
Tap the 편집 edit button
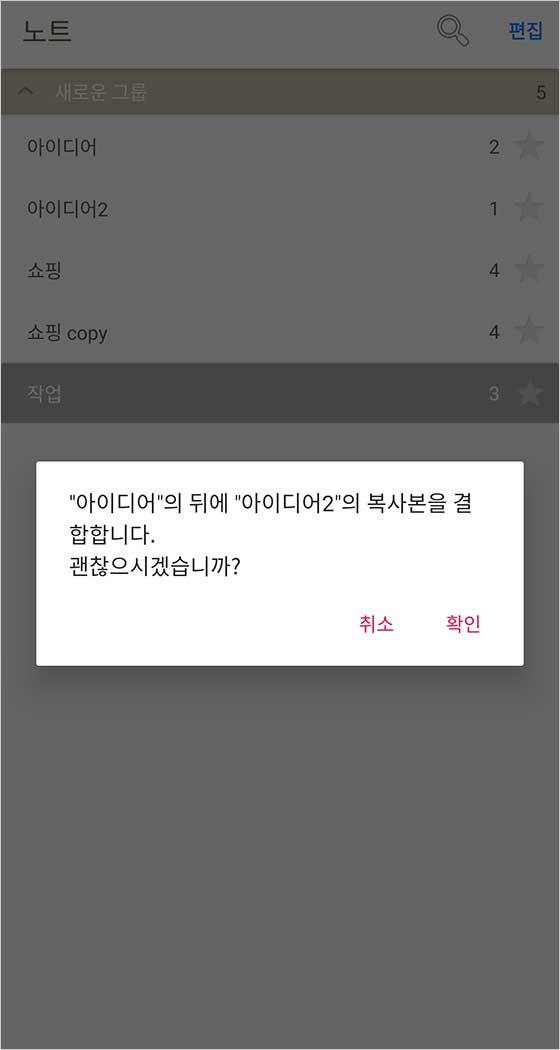point(525,32)
